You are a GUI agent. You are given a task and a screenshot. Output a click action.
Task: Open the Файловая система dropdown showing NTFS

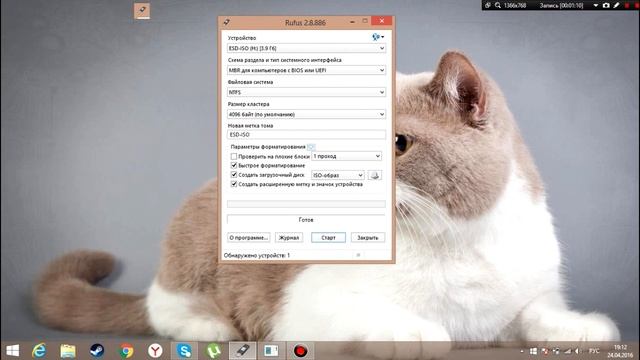point(306,92)
